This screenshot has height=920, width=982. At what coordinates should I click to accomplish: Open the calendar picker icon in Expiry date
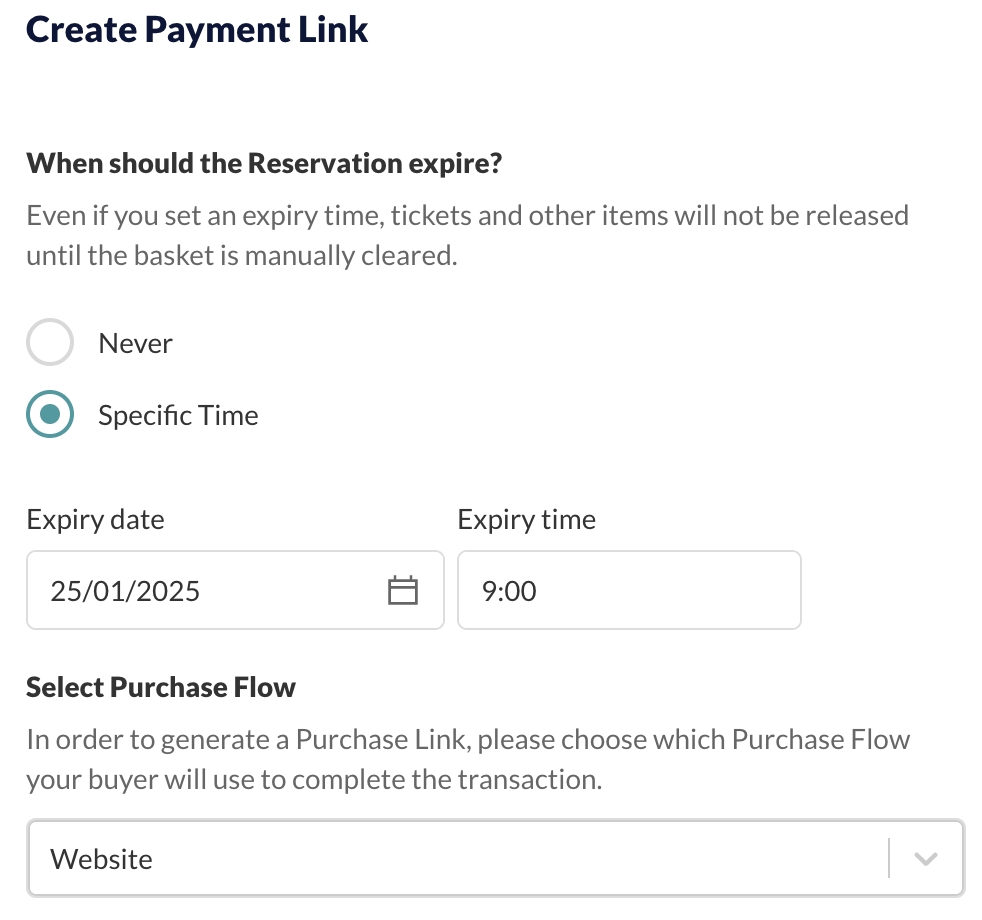[x=403, y=591]
